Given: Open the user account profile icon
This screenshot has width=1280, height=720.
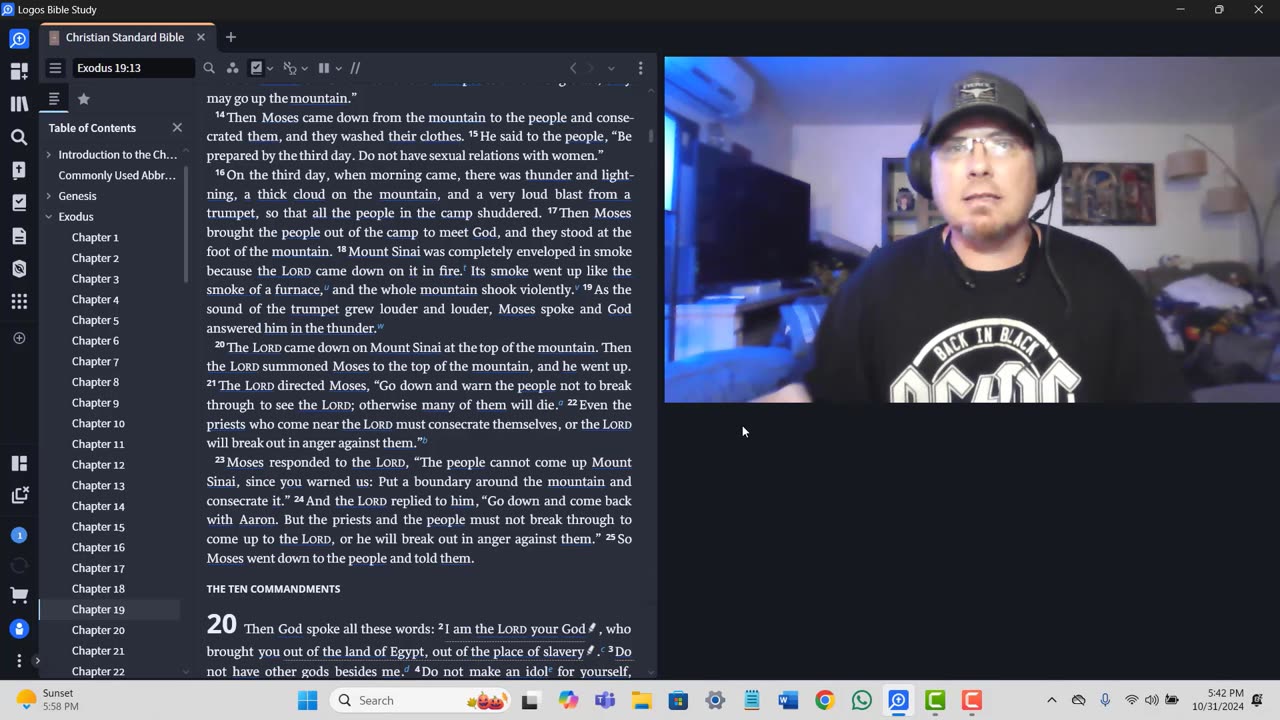Looking at the screenshot, I should (19, 629).
